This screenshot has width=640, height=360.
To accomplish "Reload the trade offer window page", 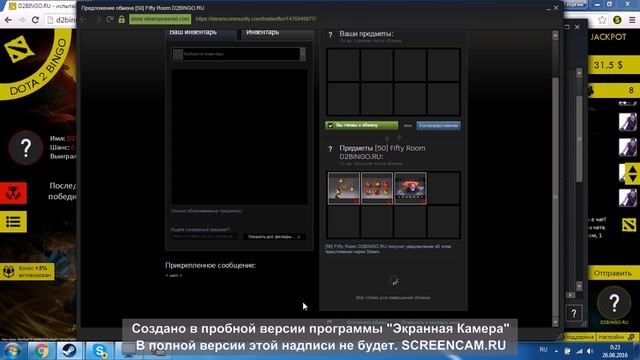I will (110, 19).
